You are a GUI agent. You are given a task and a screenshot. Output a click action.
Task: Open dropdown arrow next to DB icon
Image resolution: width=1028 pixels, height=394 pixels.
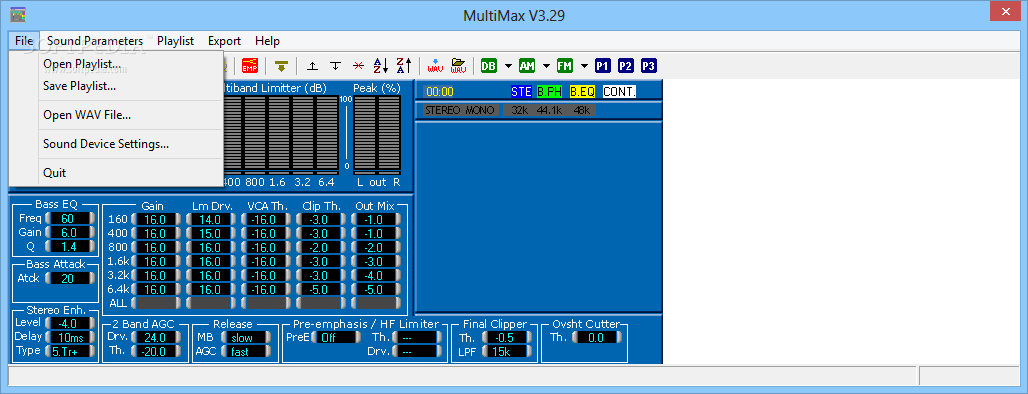[x=507, y=66]
